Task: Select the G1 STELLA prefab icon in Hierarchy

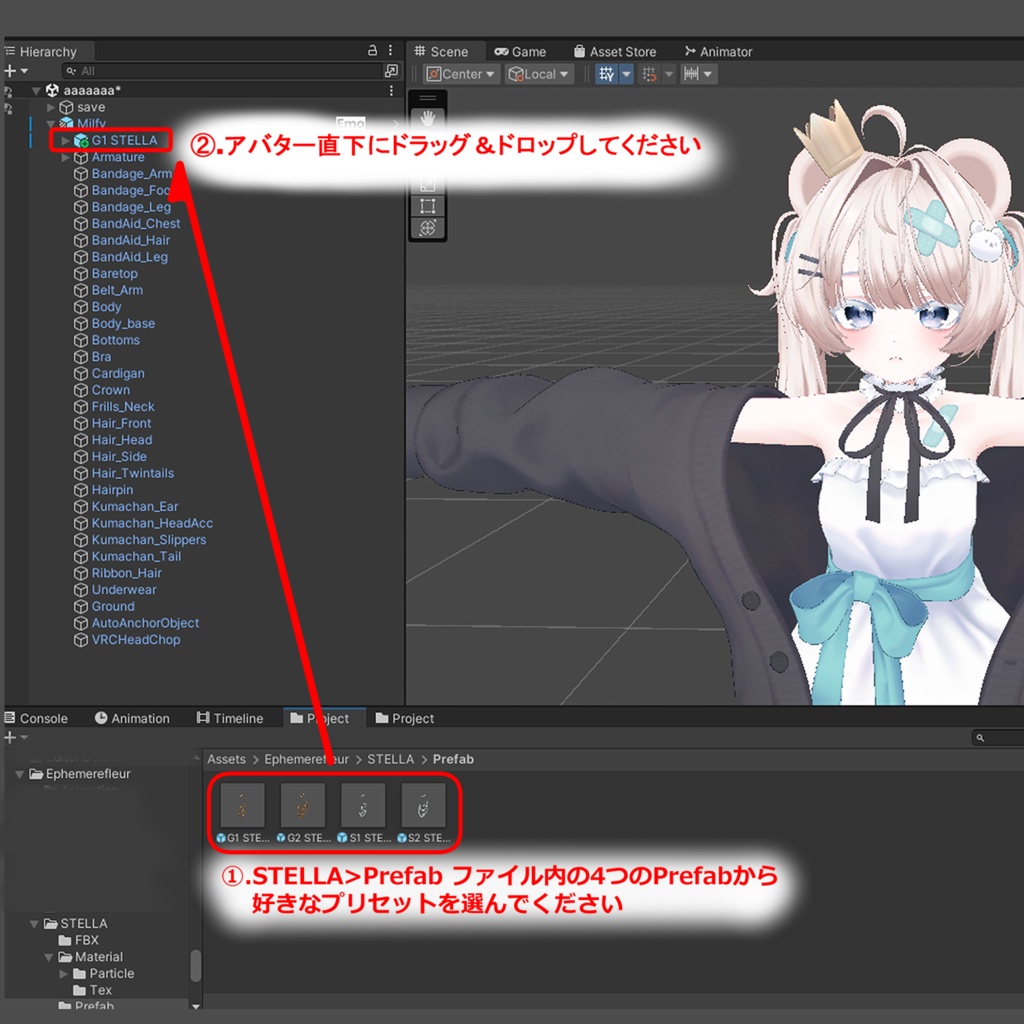Action: point(81,140)
